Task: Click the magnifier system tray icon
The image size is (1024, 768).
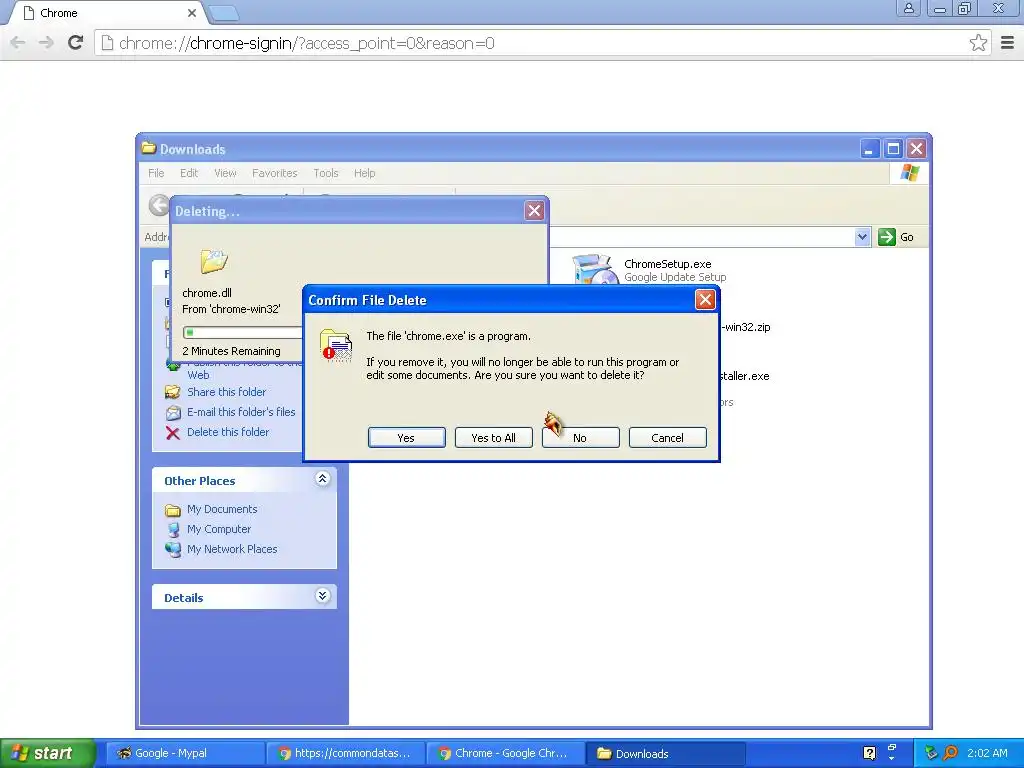Action: coord(950,753)
